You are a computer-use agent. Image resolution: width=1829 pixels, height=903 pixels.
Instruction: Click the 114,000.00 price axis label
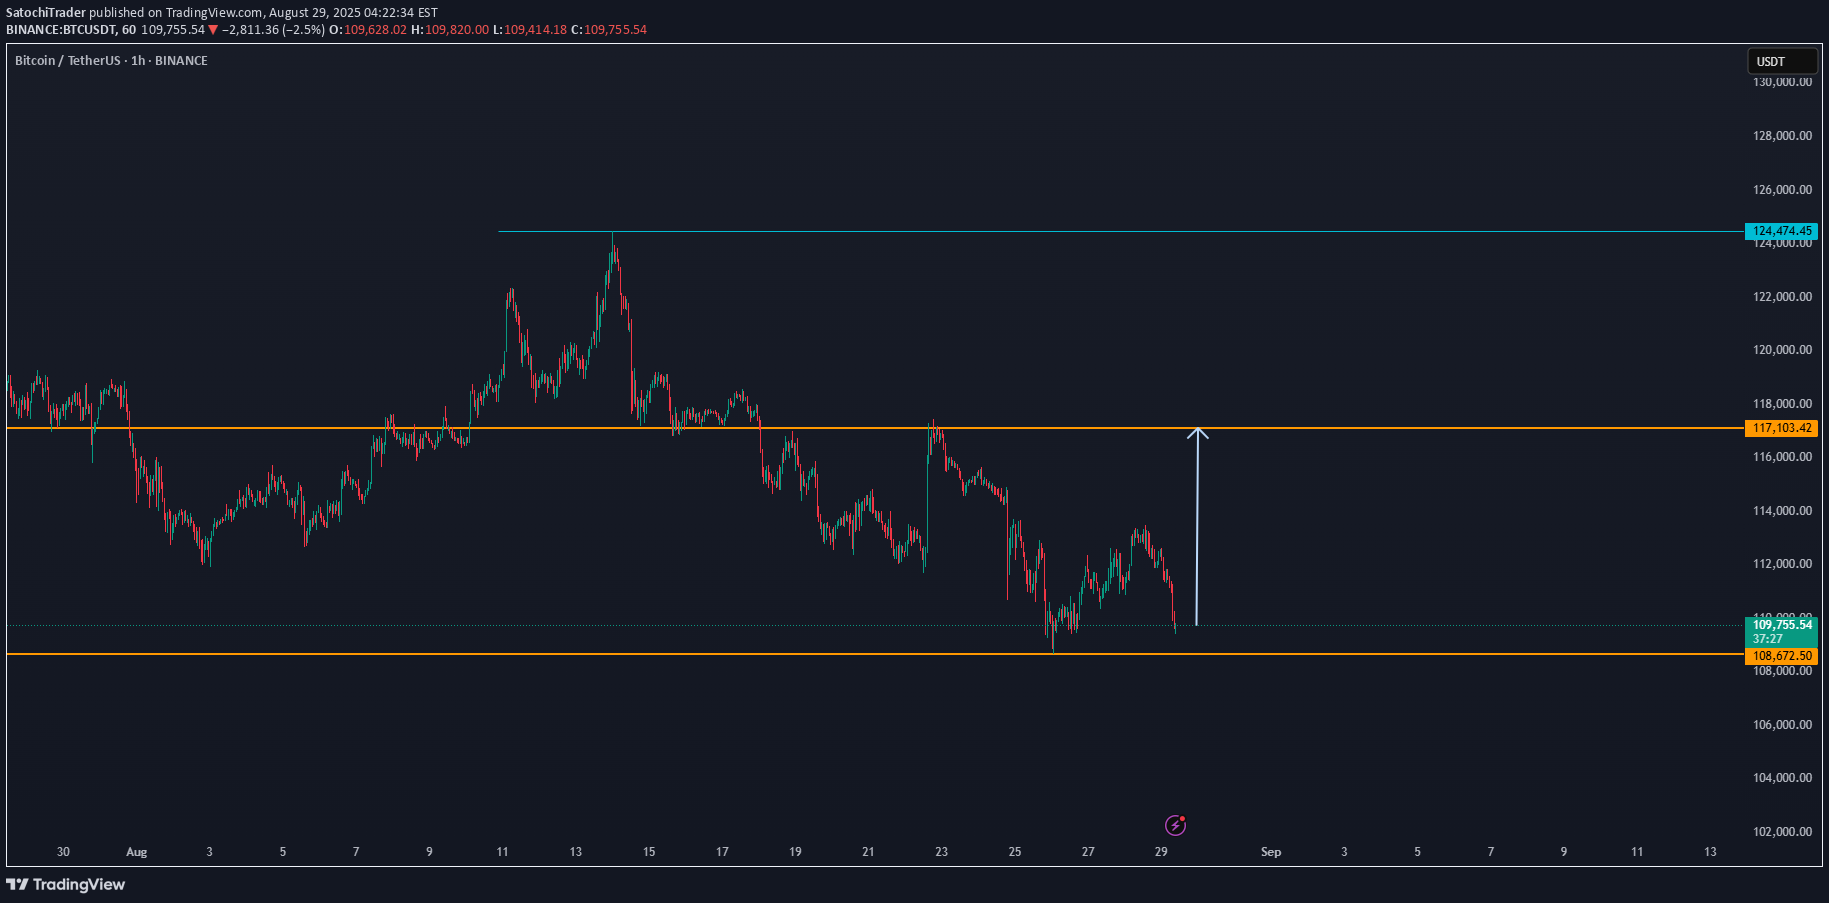tap(1782, 511)
